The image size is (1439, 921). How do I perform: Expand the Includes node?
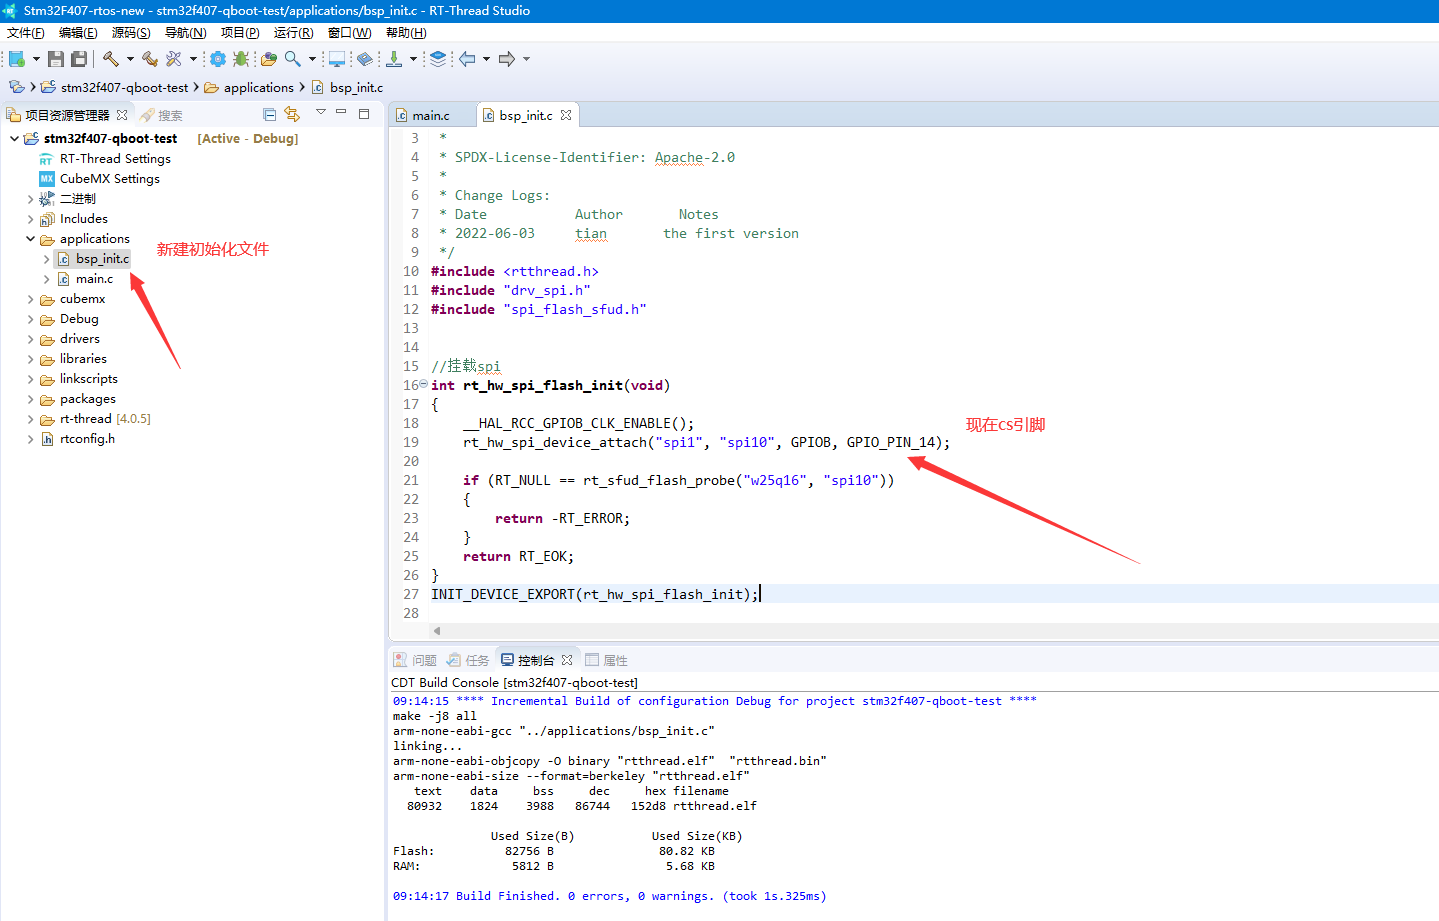[30, 219]
